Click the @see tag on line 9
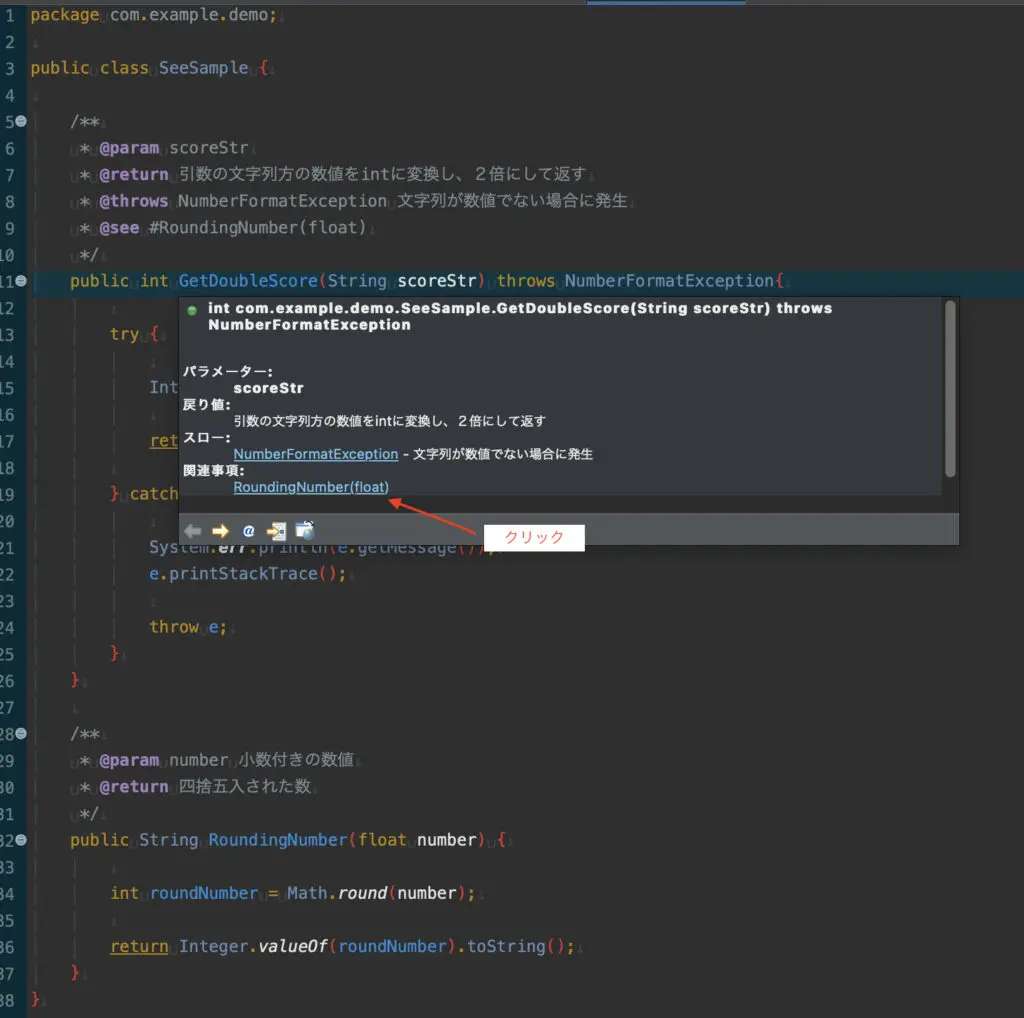 click(x=119, y=228)
